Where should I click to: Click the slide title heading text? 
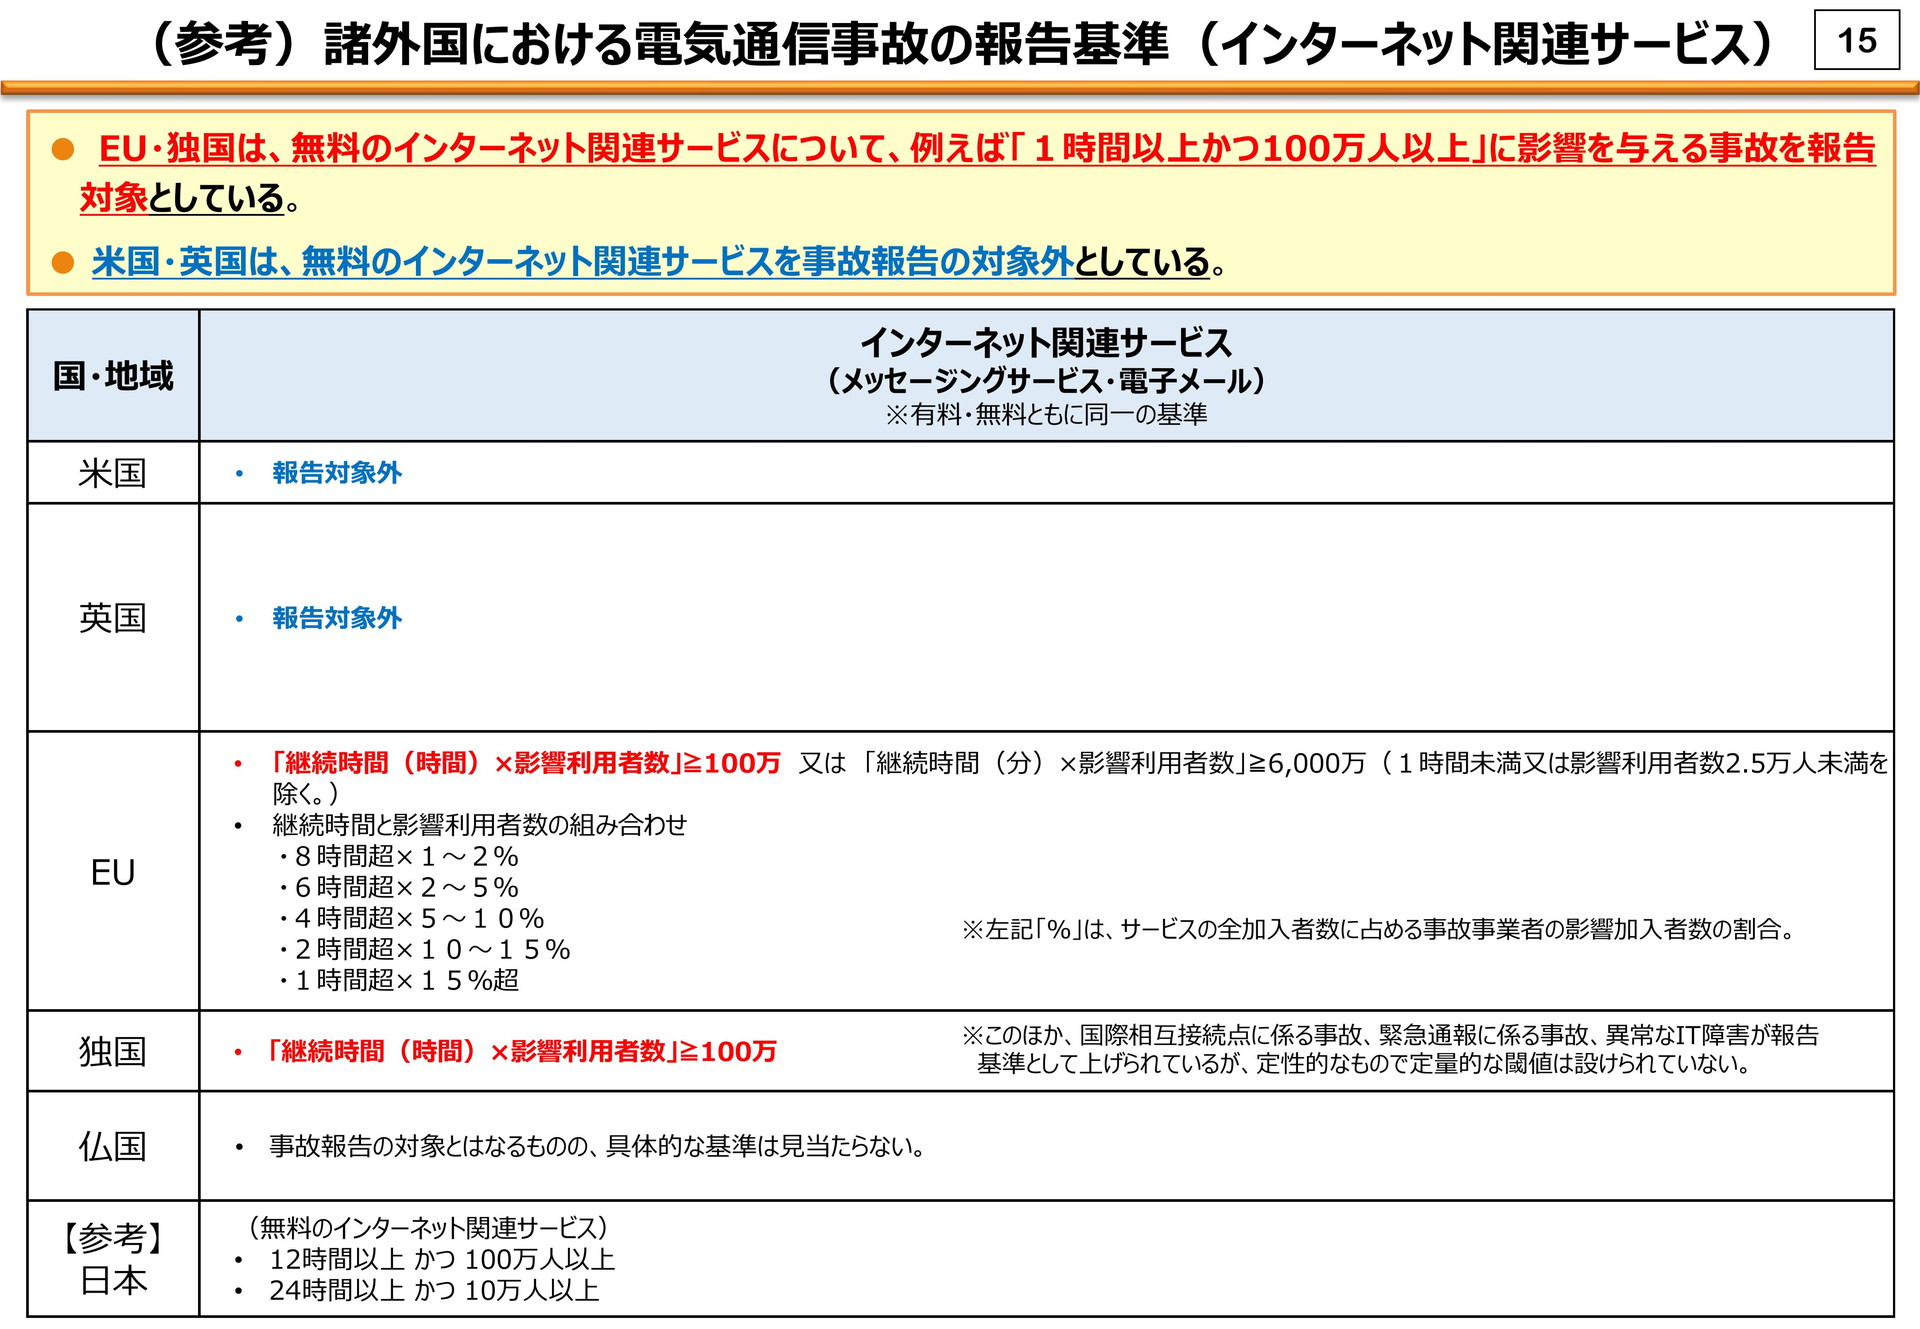click(960, 43)
